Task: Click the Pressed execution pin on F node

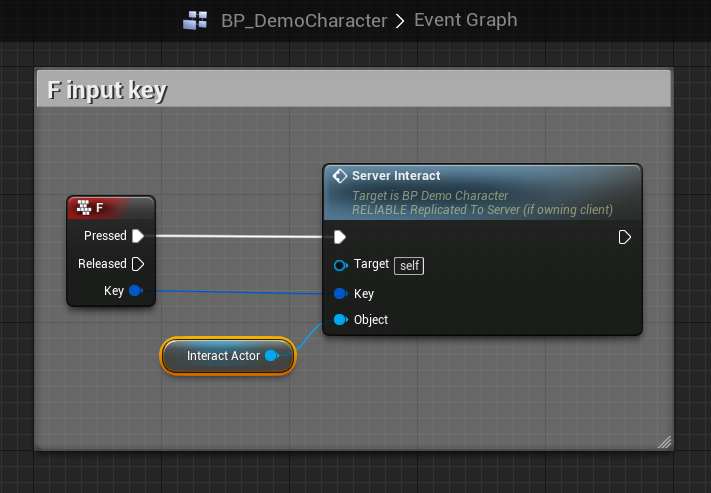Action: tap(138, 236)
